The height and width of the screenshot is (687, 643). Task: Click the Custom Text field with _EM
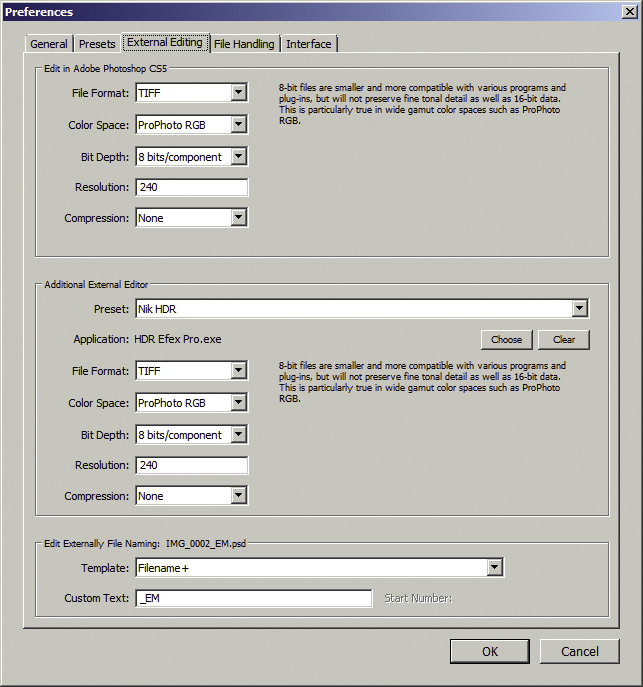[x=254, y=598]
